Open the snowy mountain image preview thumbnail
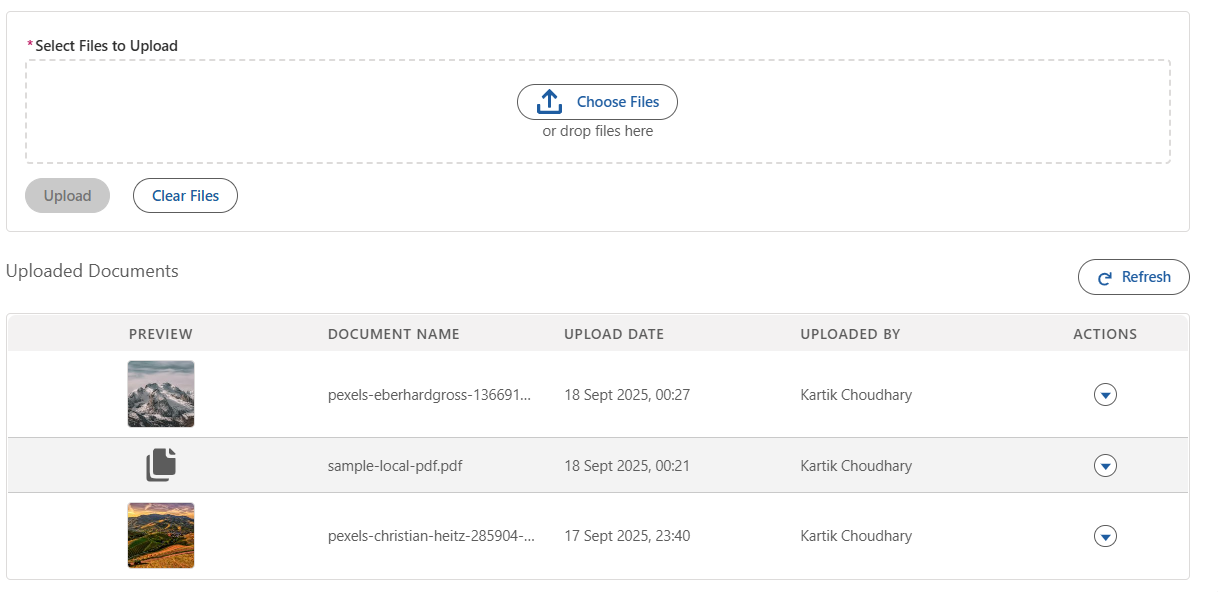Screen dimensions: 1218x592 coord(161,394)
